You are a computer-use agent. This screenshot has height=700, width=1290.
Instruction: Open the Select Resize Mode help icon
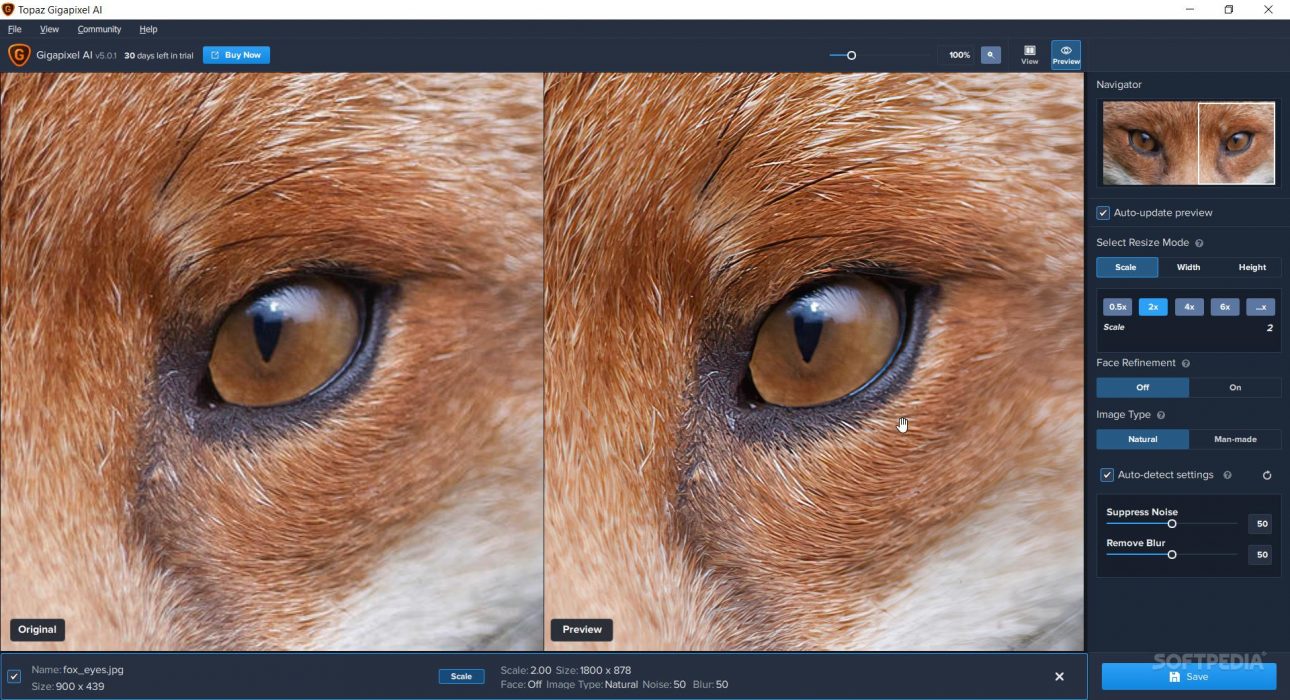(x=1199, y=242)
